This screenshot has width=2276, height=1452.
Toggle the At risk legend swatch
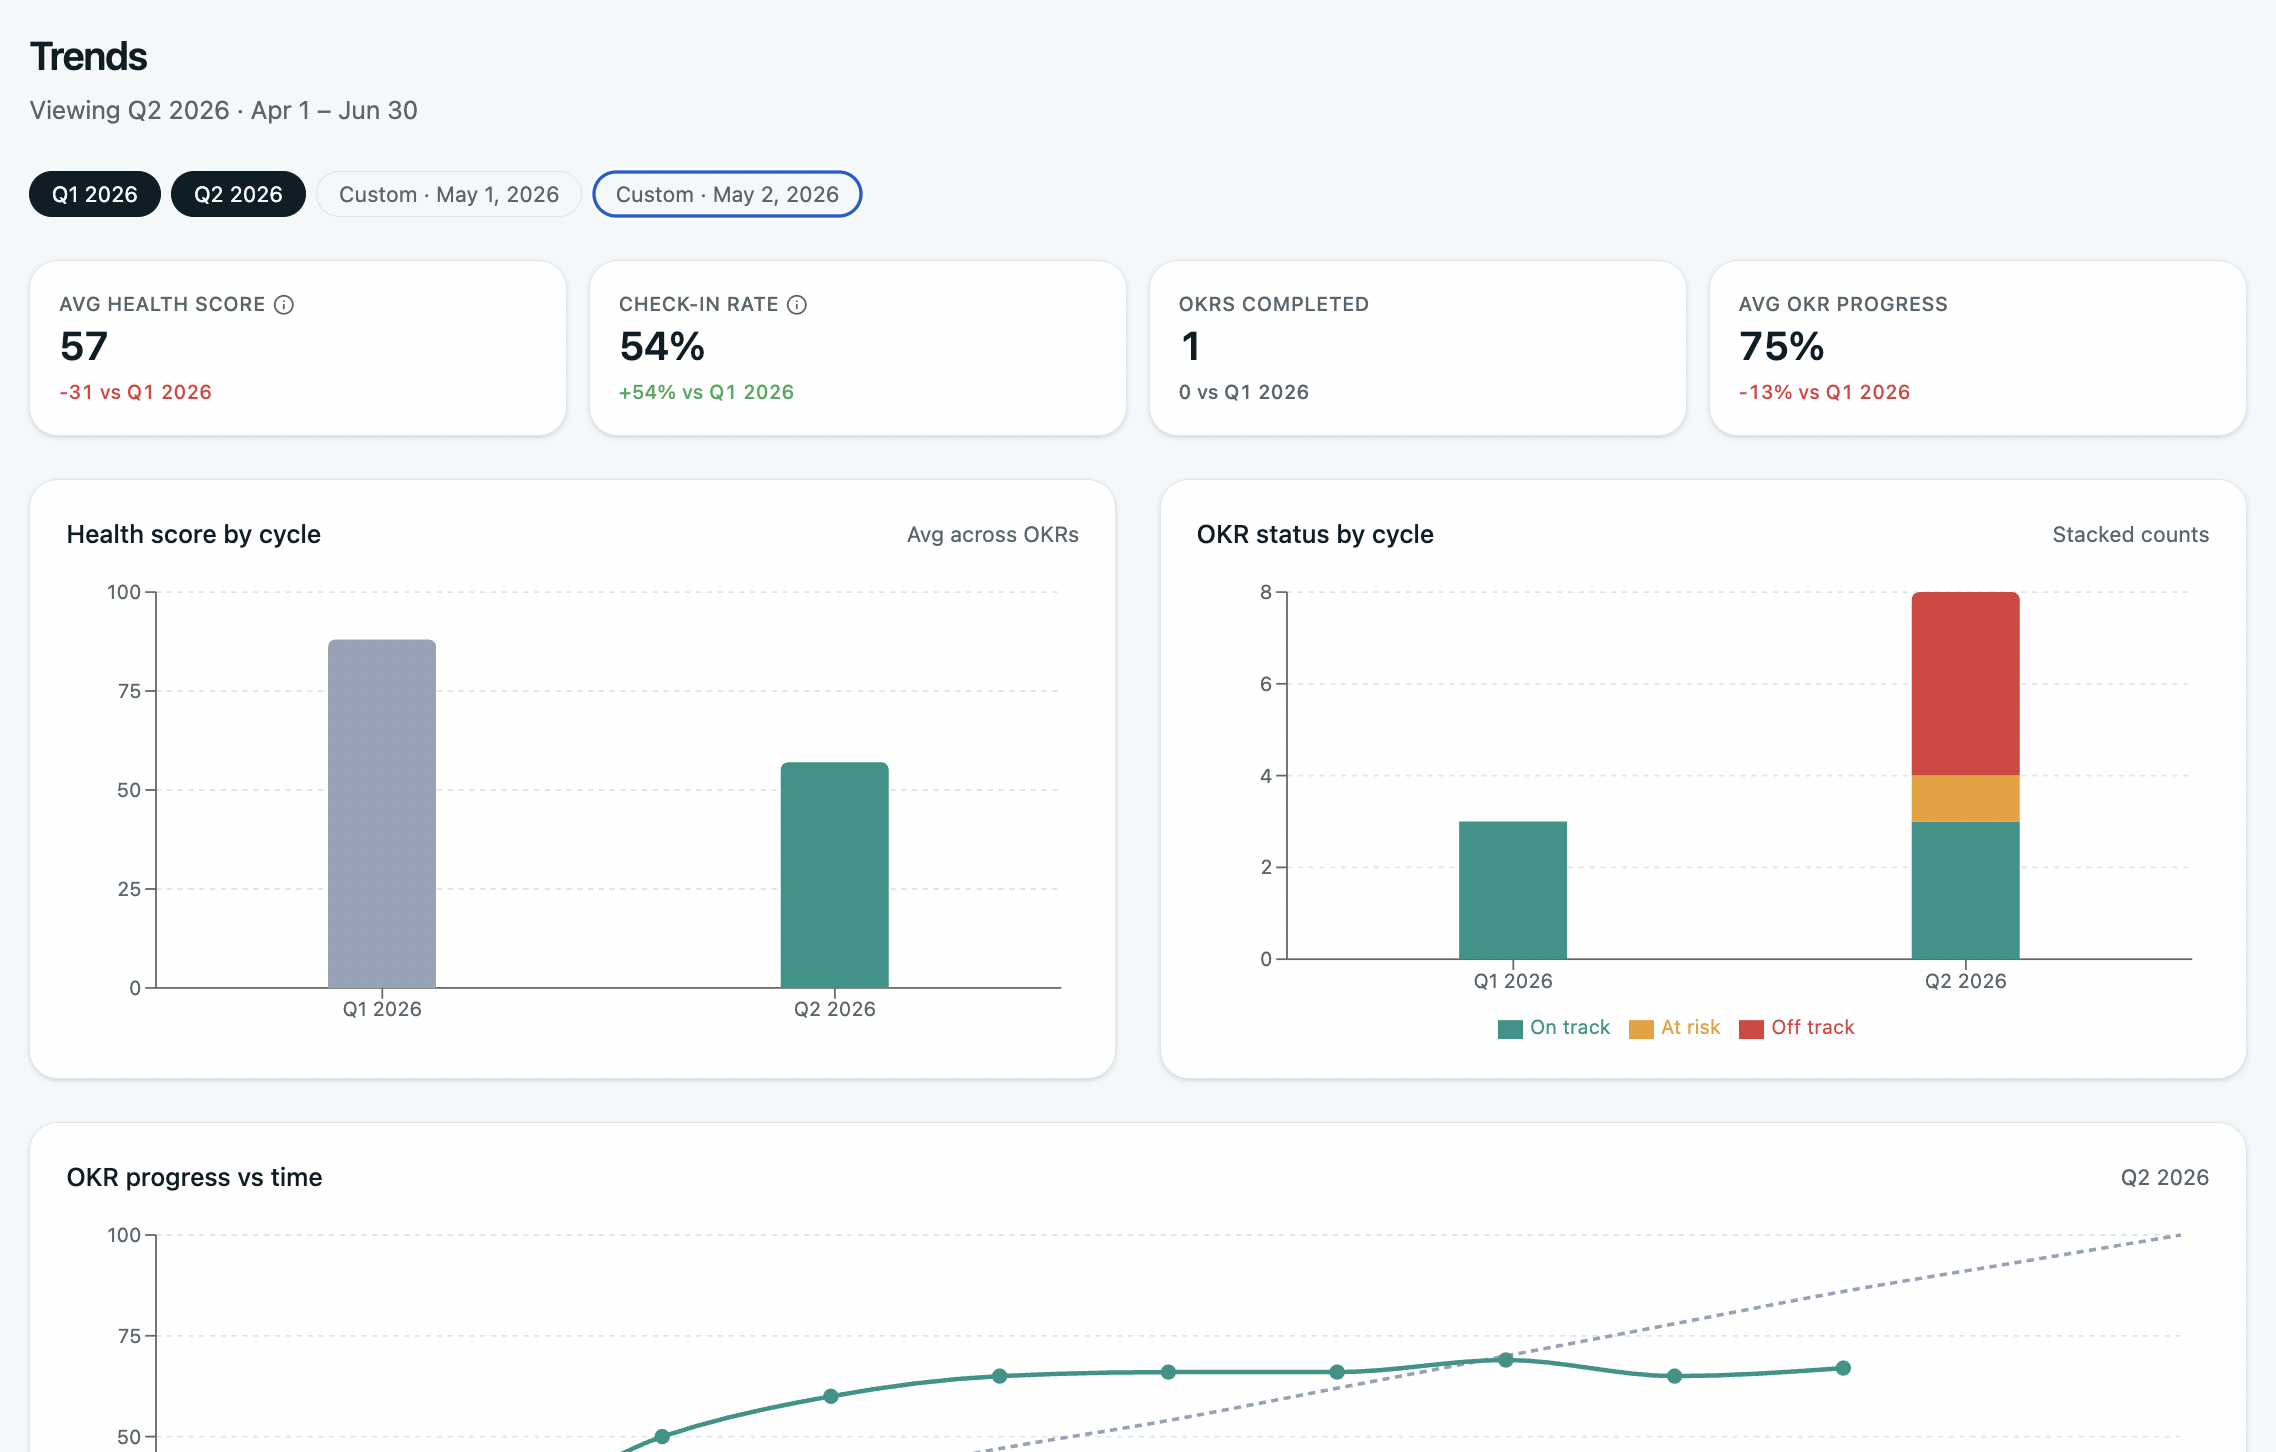point(1641,1029)
